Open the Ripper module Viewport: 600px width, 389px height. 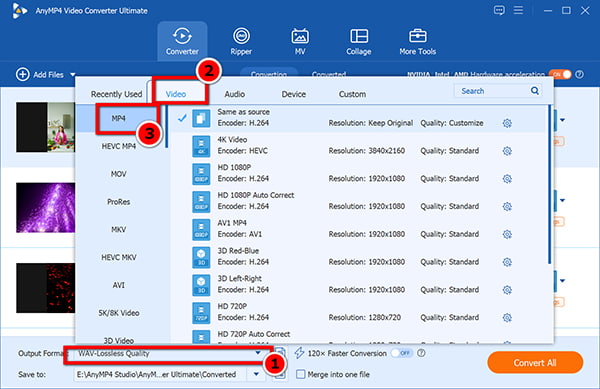tap(241, 41)
